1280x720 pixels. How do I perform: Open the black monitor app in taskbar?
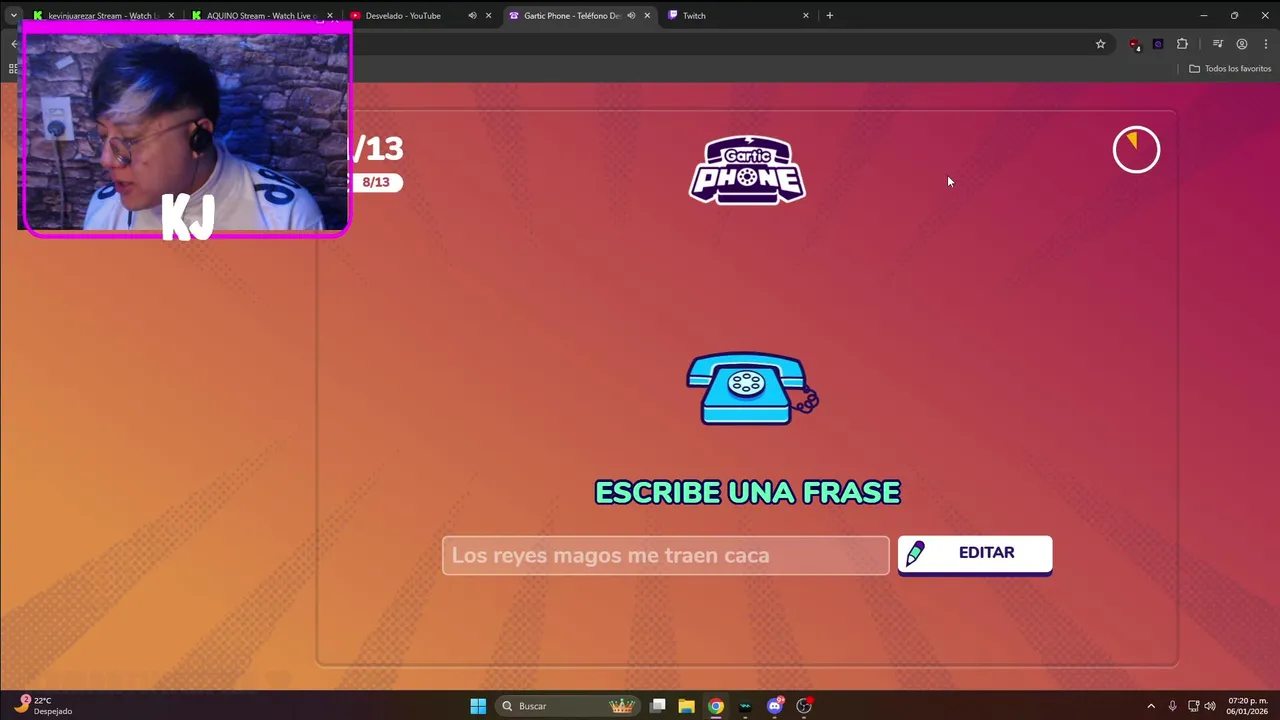coord(745,706)
